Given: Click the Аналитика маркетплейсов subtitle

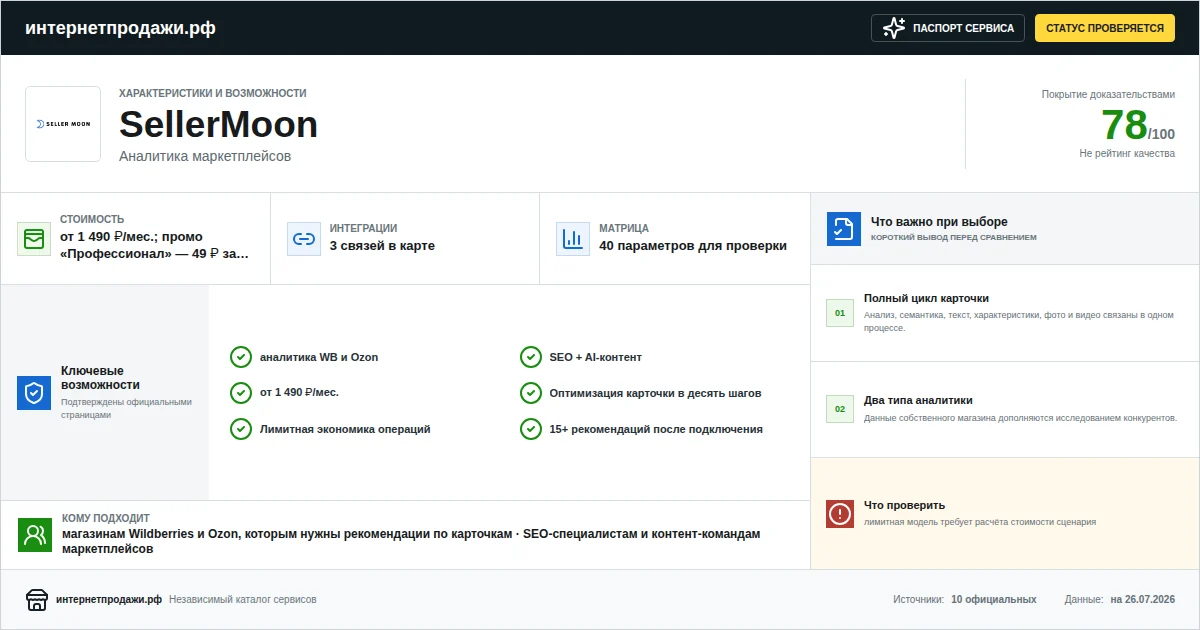Looking at the screenshot, I should pyautogui.click(x=205, y=156).
